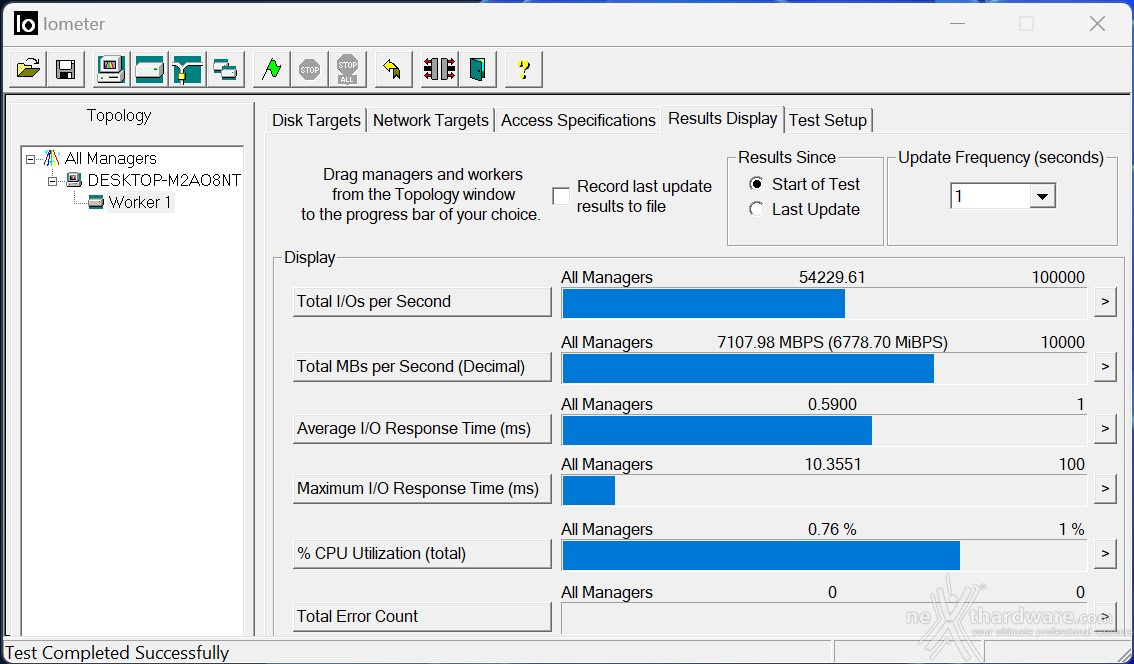Click the % CPU Utilization (total) button
Image resolution: width=1134 pixels, height=664 pixels.
point(422,554)
